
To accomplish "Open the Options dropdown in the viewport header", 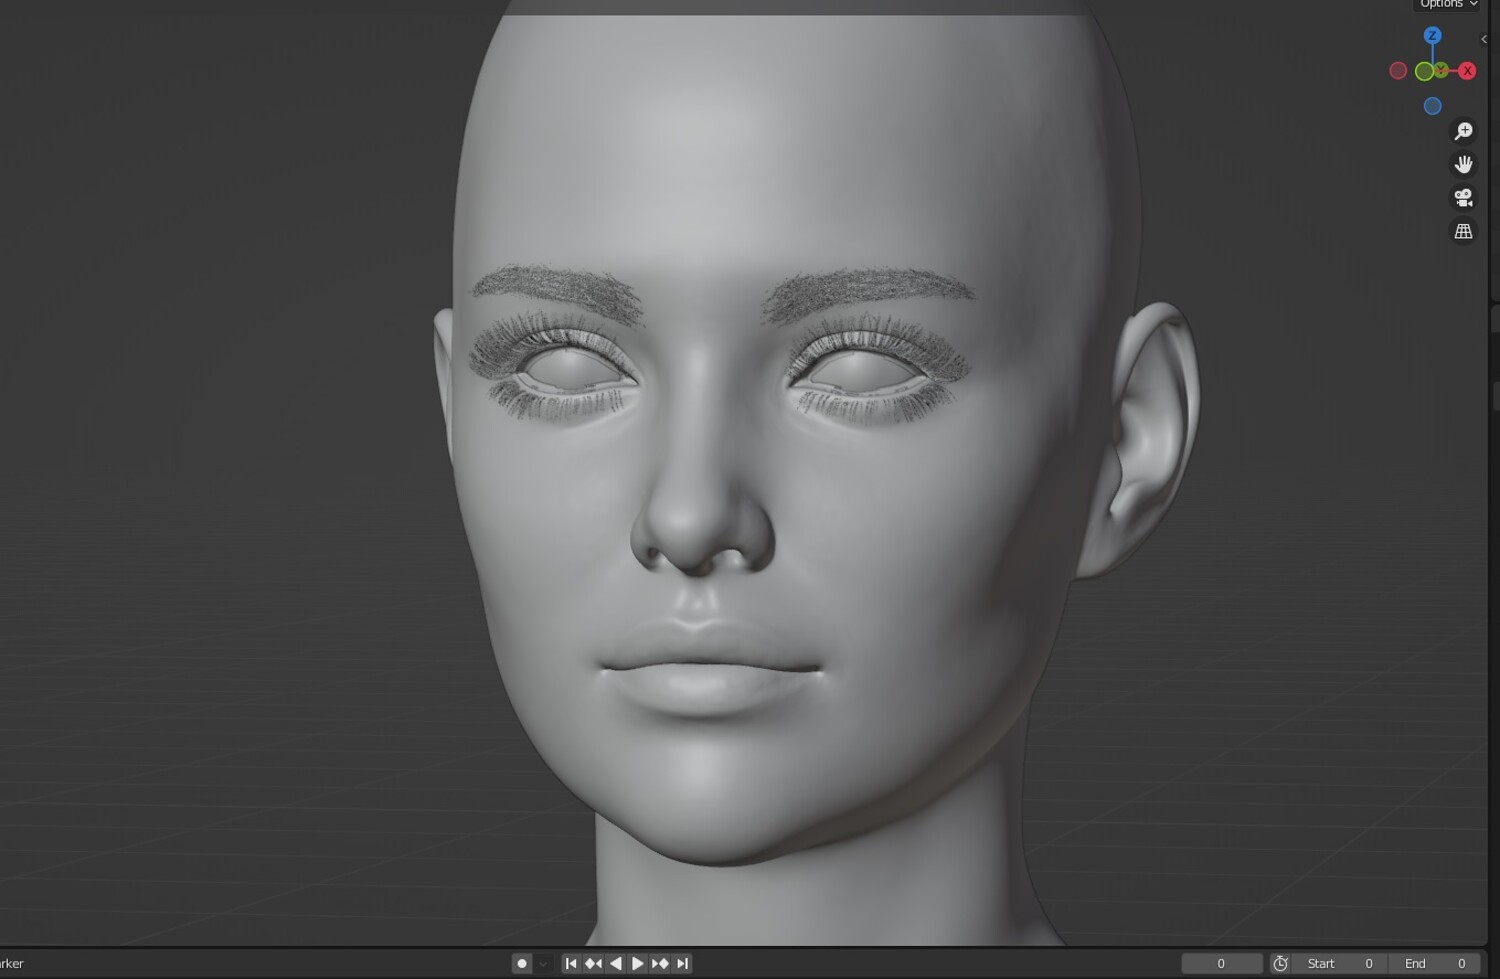I will tap(1447, 4).
